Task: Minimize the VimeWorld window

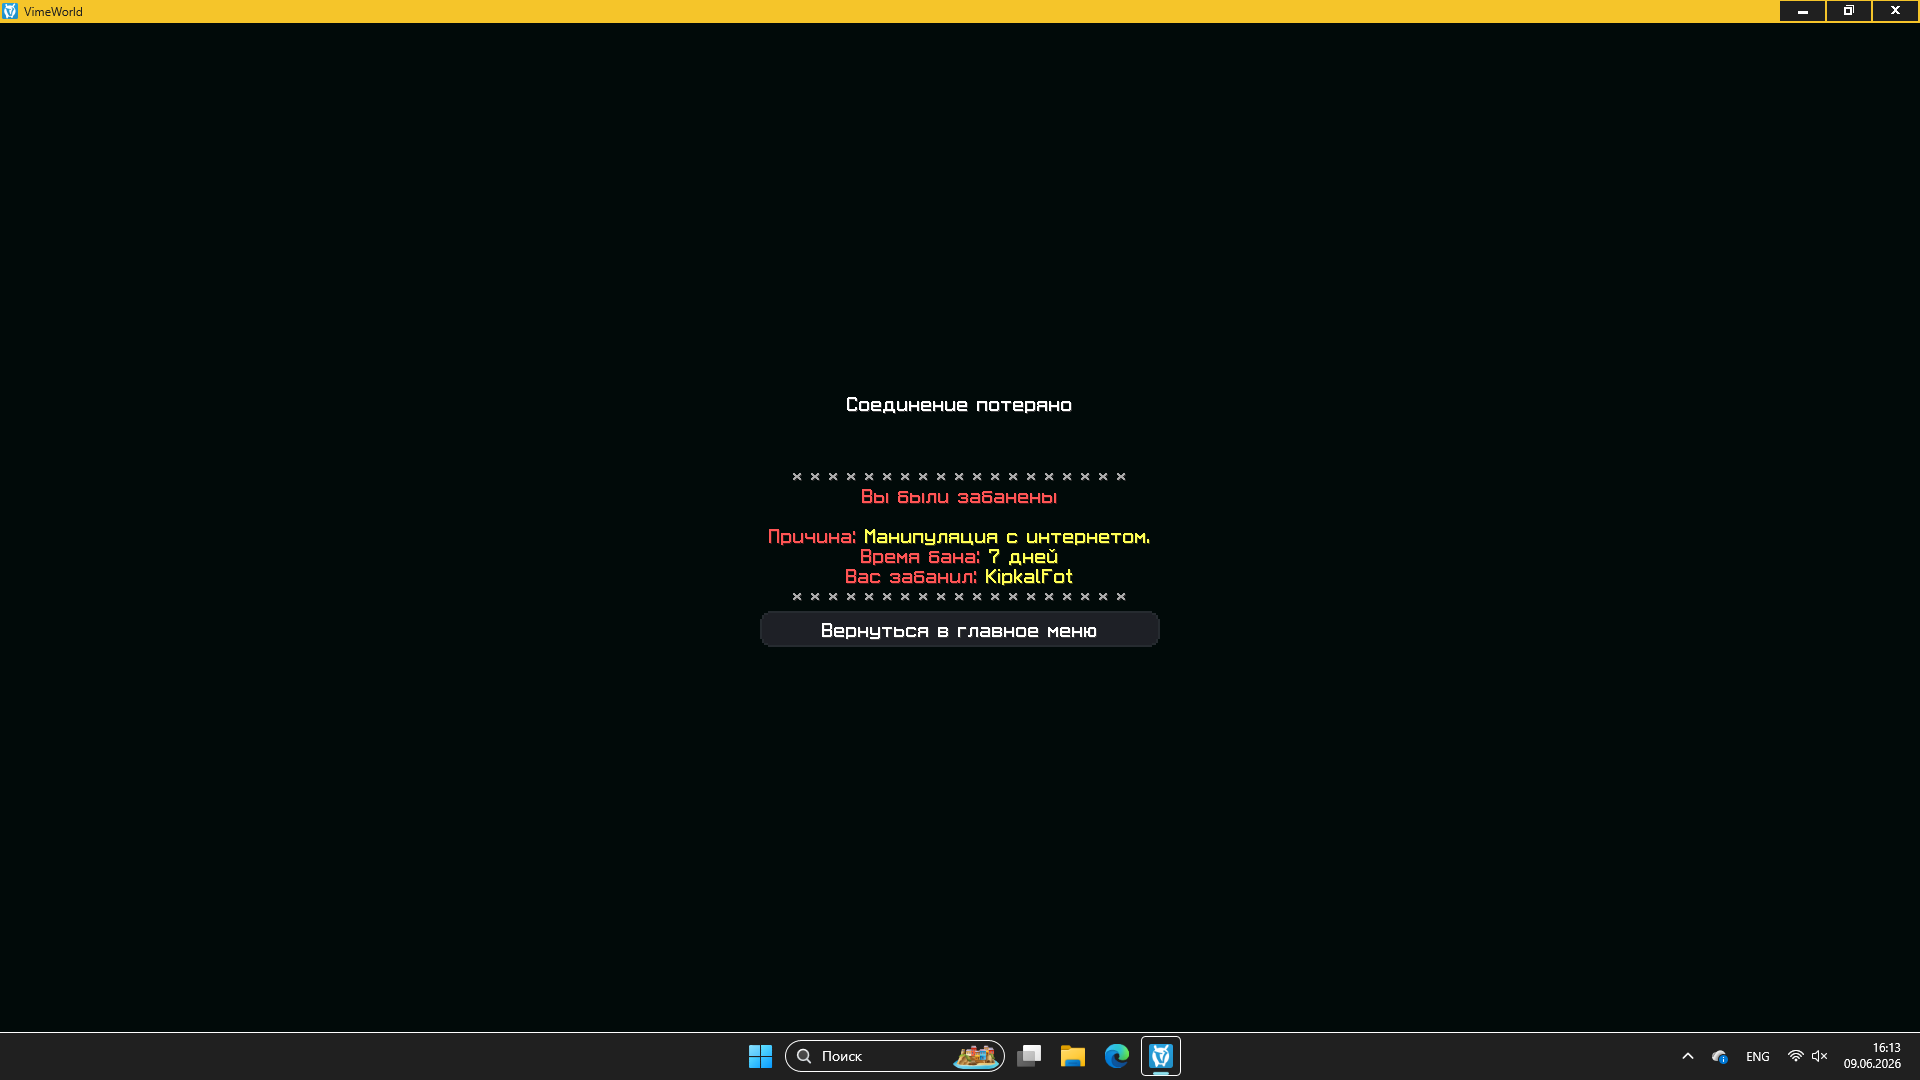Action: tap(1803, 11)
